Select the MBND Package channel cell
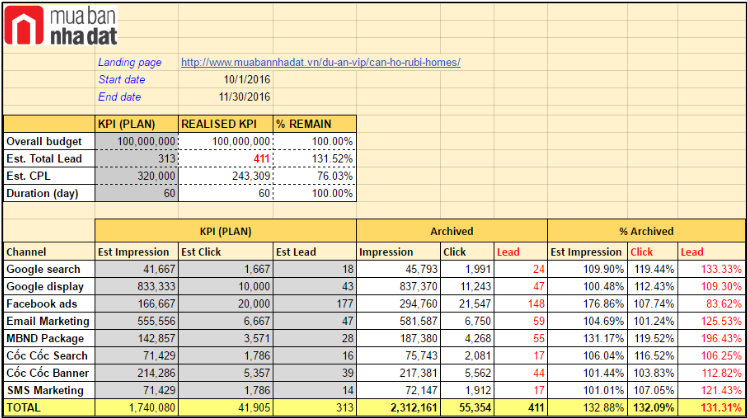747x418 pixels. click(x=45, y=337)
